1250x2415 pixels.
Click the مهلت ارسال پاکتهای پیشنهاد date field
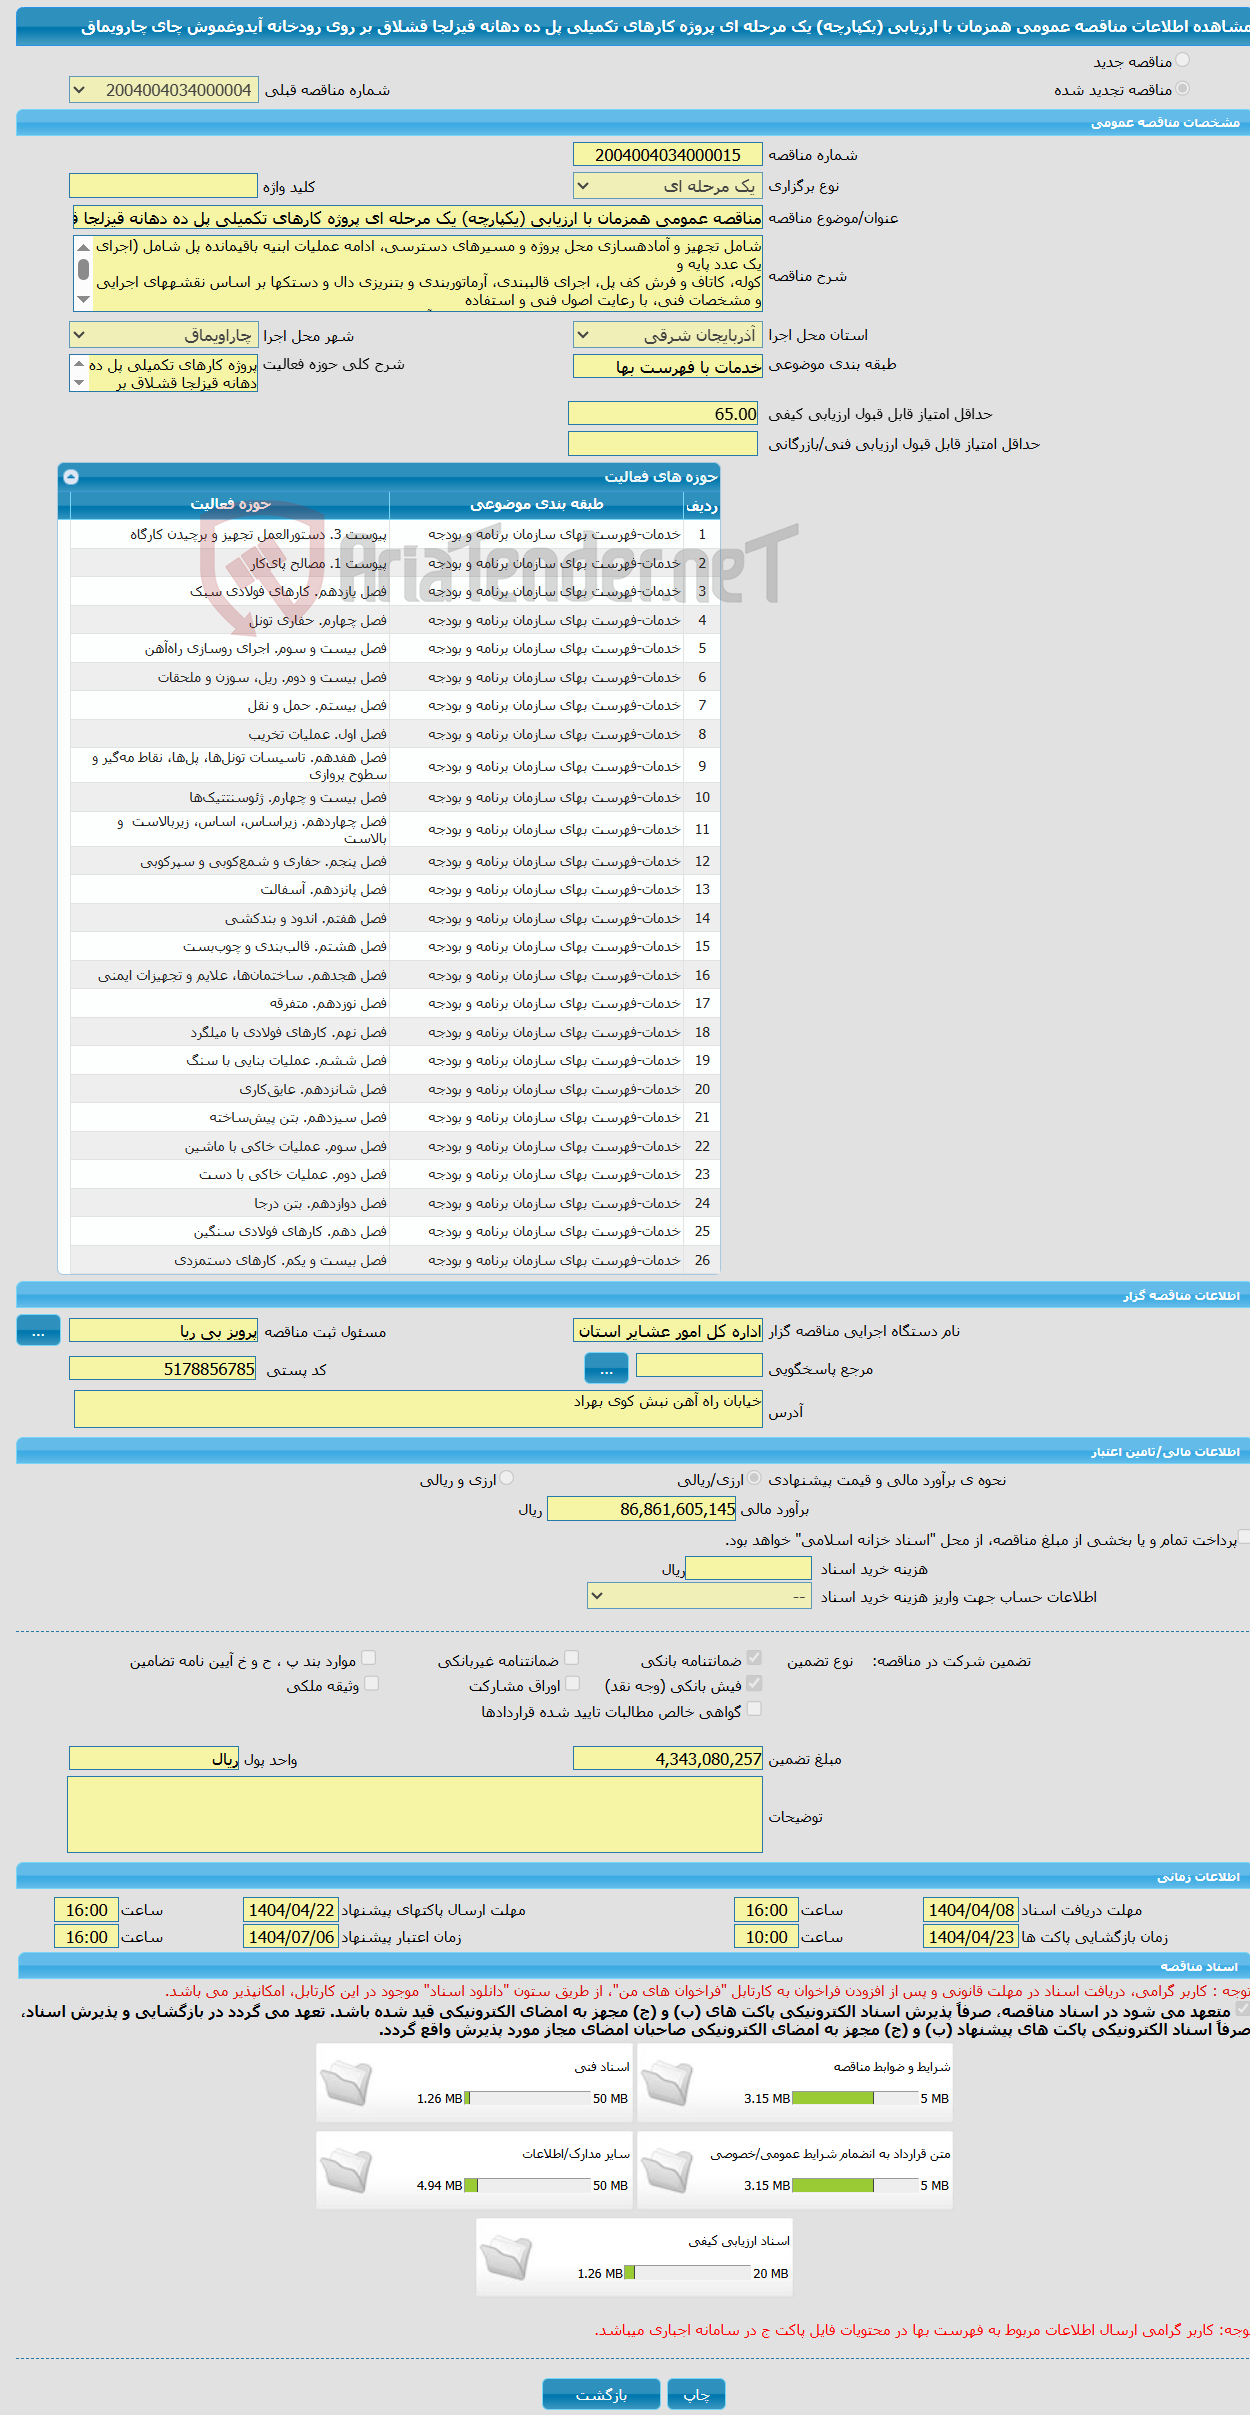[291, 1909]
